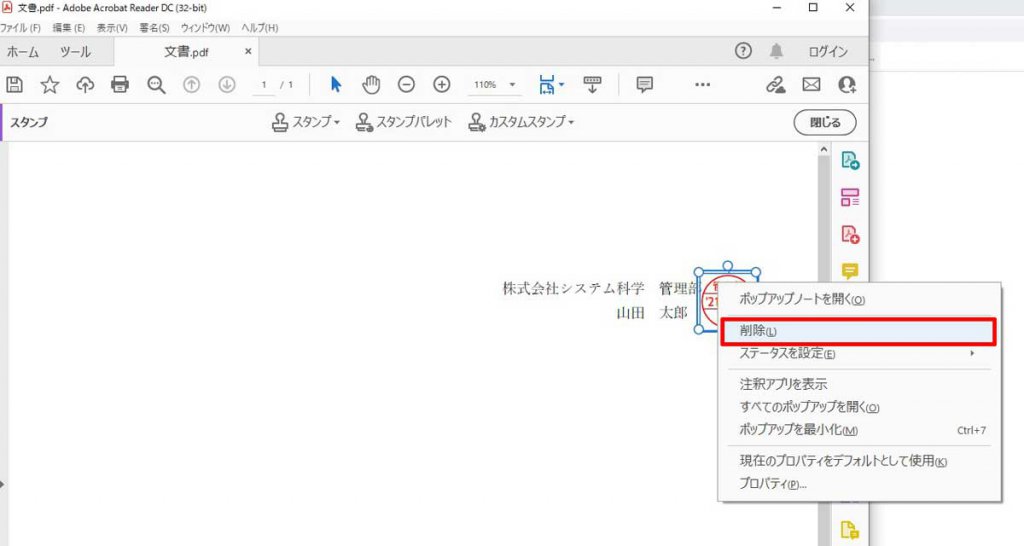Click the ログイン link
This screenshot has height=546, width=1024.
(828, 52)
